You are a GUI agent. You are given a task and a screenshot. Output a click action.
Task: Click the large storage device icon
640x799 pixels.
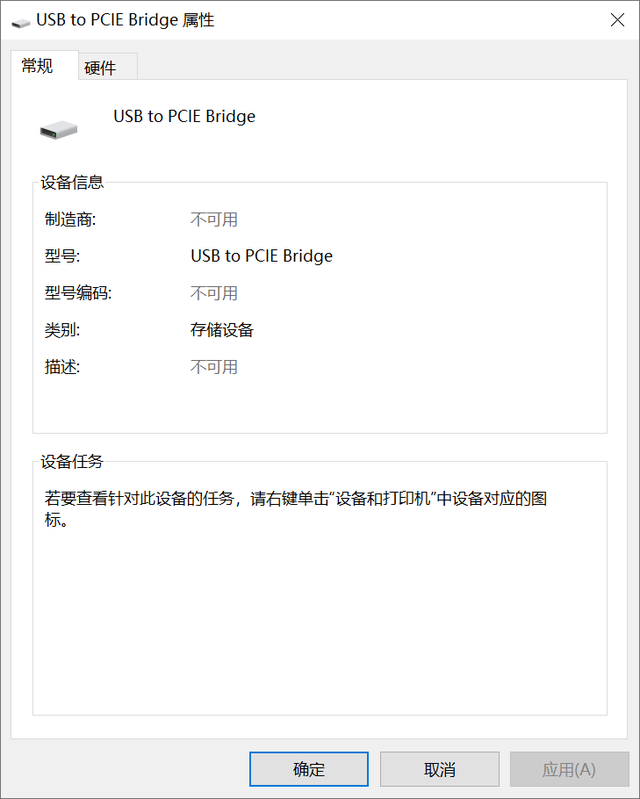point(59,129)
